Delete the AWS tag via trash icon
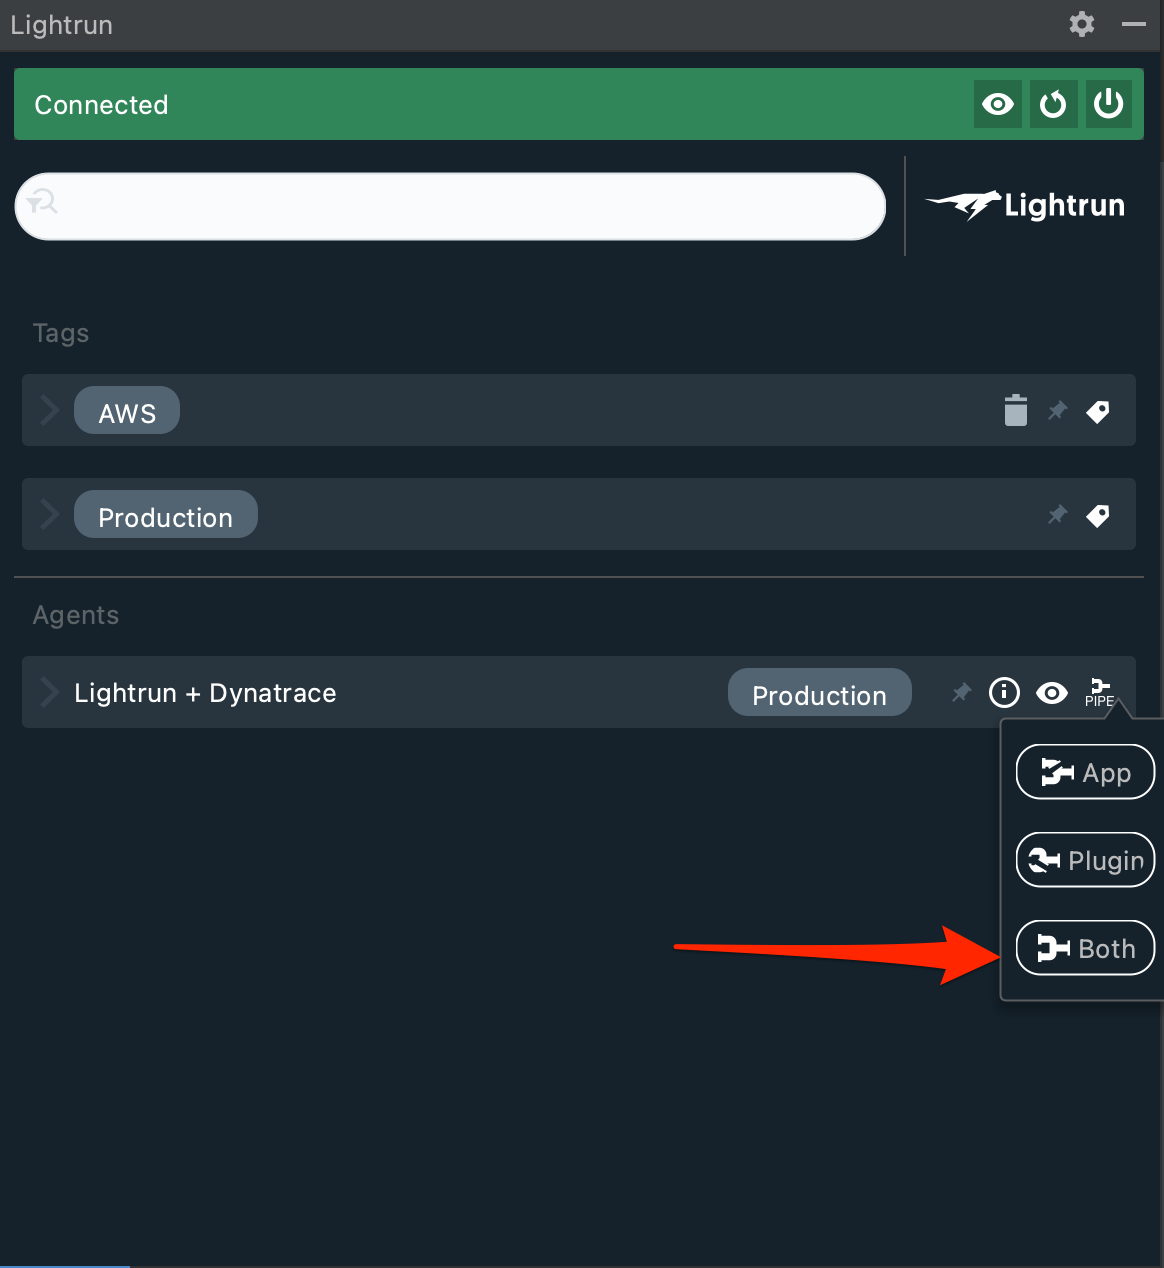1164x1268 pixels. click(x=1015, y=410)
